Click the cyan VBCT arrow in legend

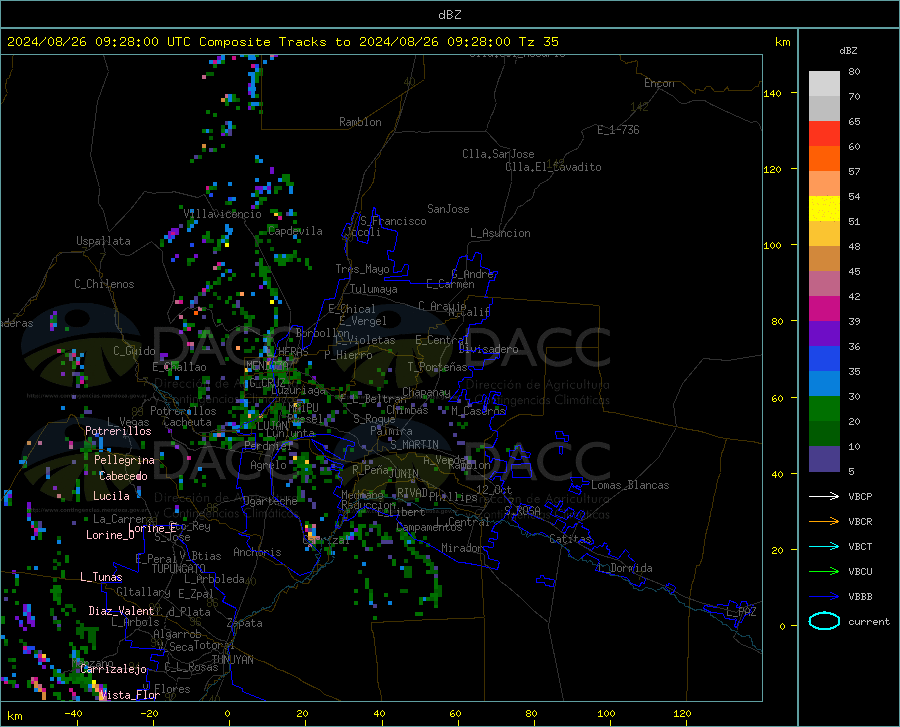tap(824, 546)
